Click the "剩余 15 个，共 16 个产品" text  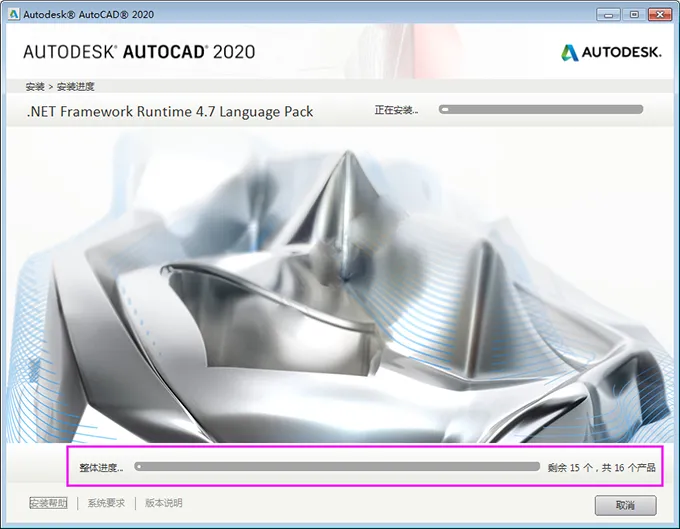click(x=602, y=467)
